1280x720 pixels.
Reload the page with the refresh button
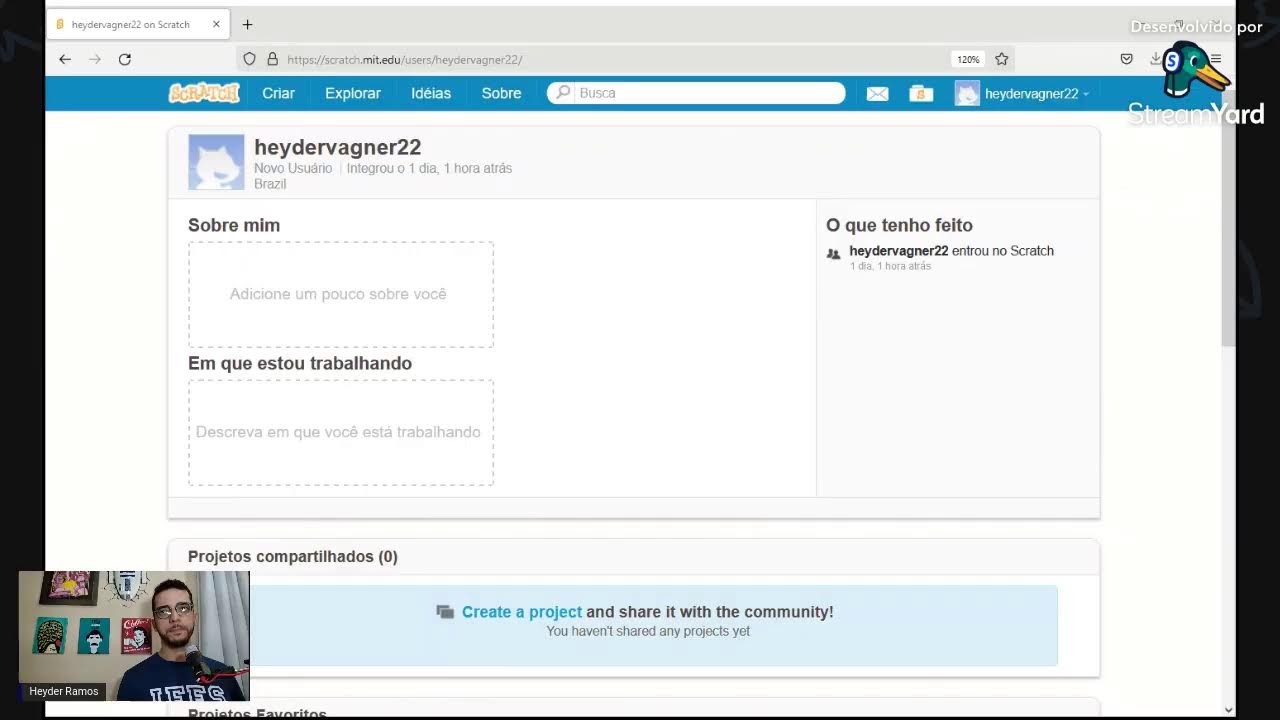point(125,59)
